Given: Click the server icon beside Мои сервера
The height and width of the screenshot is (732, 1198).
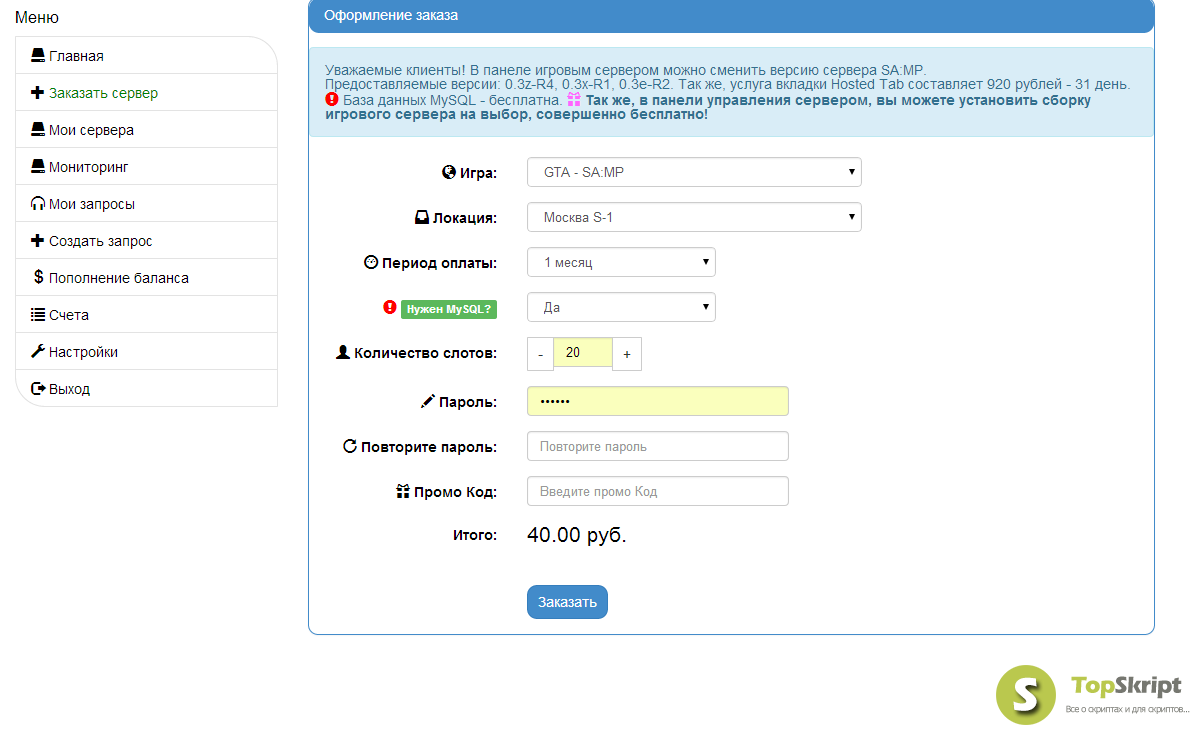Looking at the screenshot, I should pyautogui.click(x=37, y=129).
